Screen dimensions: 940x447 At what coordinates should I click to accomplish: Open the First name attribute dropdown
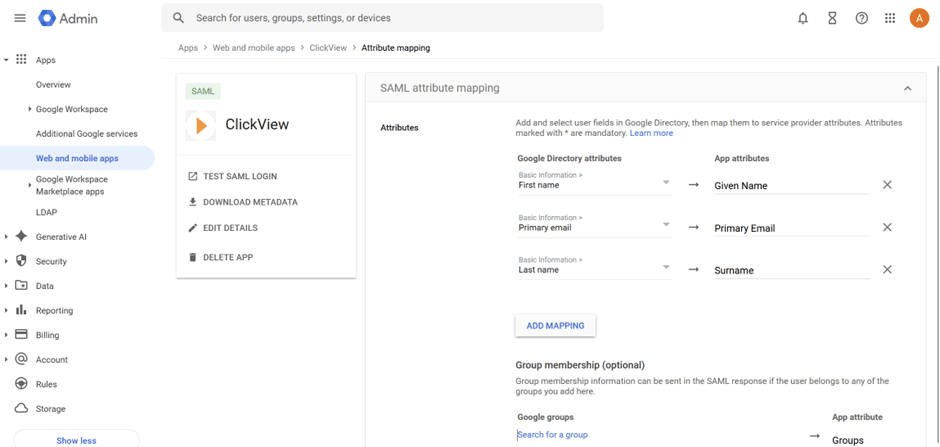click(595, 181)
